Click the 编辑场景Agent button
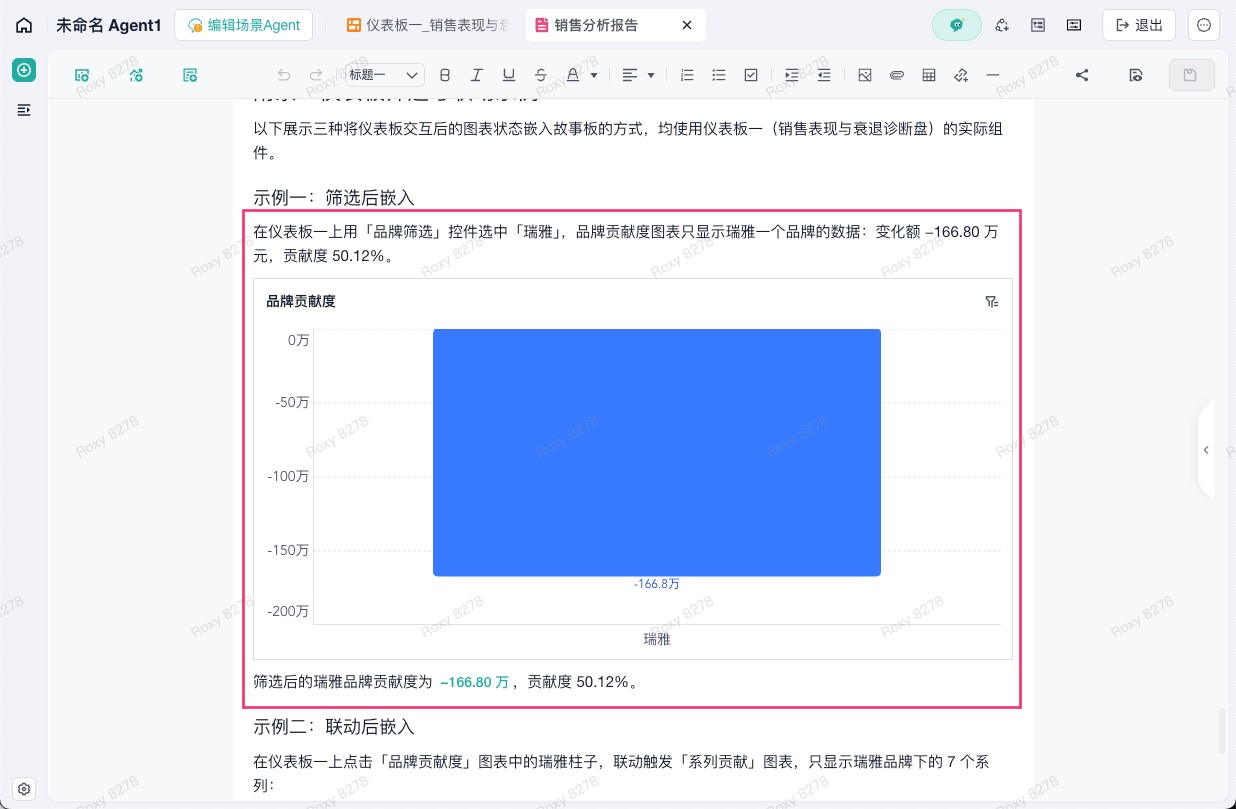 244,25
